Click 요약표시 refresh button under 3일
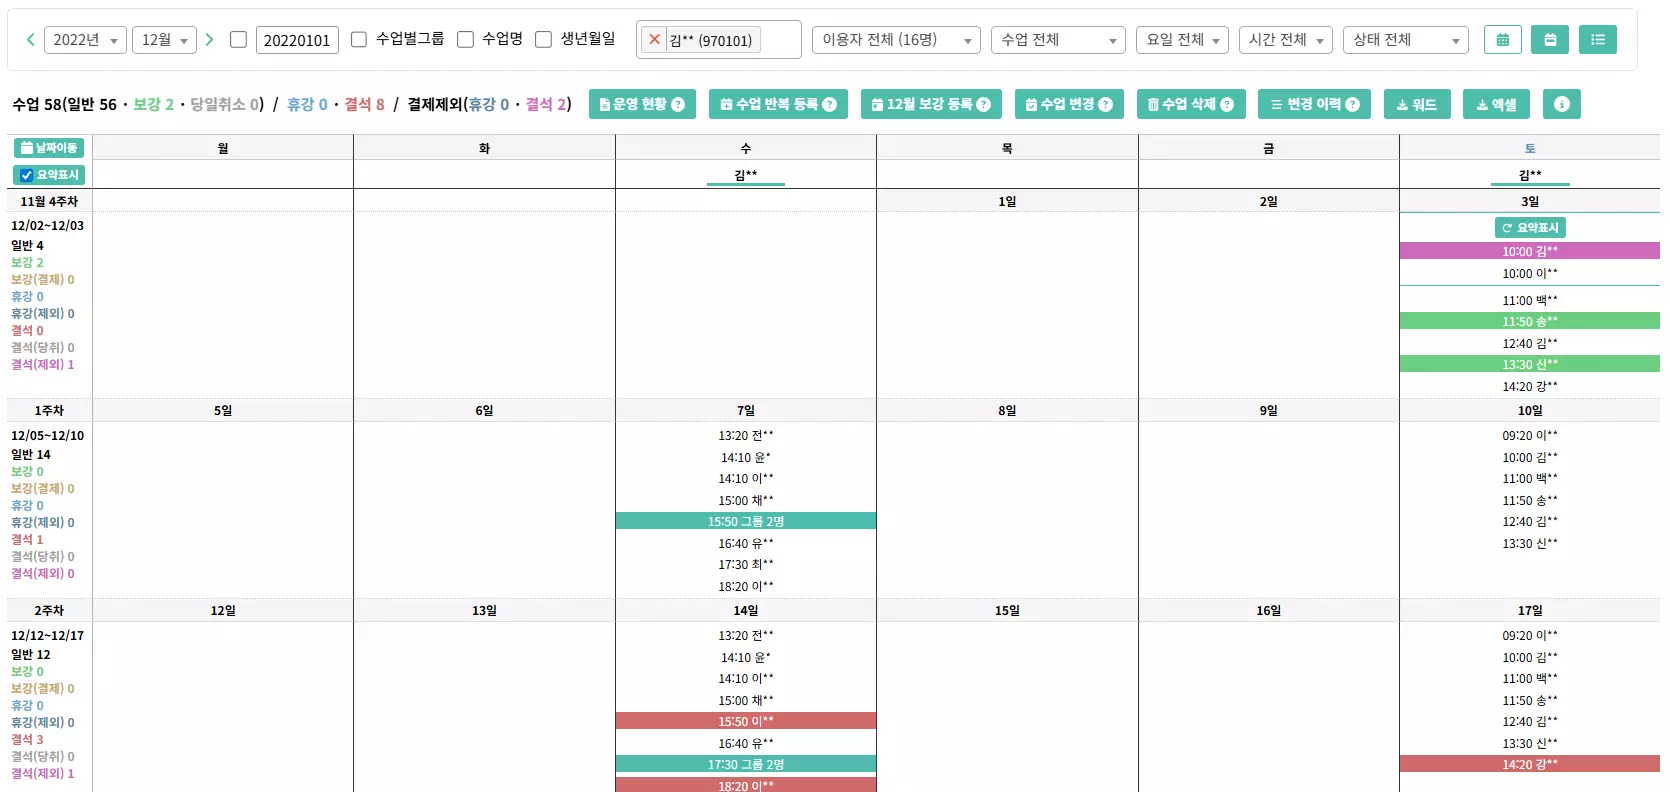1670x792 pixels. pos(1530,228)
